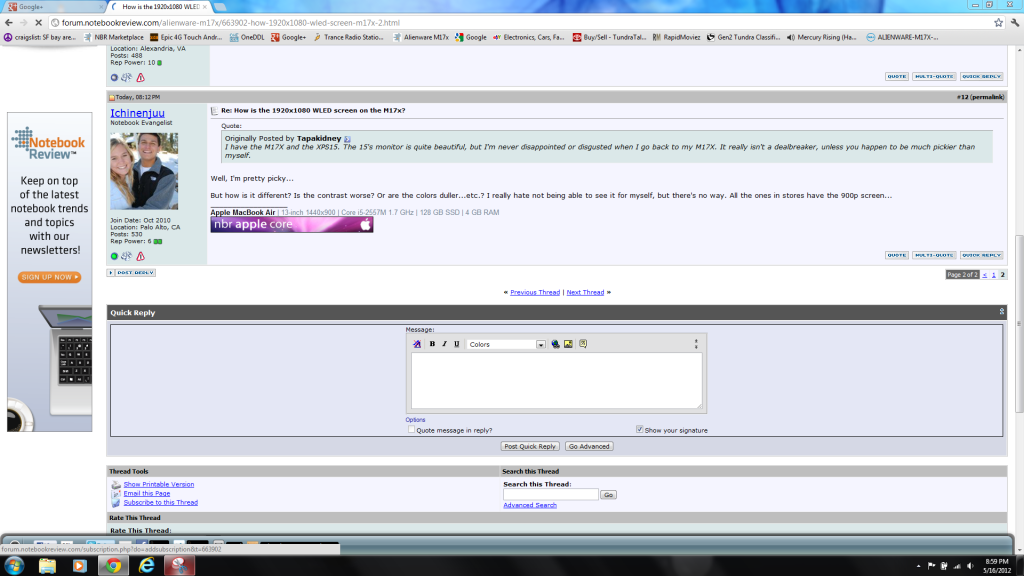Click the Wrap Quote tags icon
The width and height of the screenshot is (1024, 576).
coord(583,344)
